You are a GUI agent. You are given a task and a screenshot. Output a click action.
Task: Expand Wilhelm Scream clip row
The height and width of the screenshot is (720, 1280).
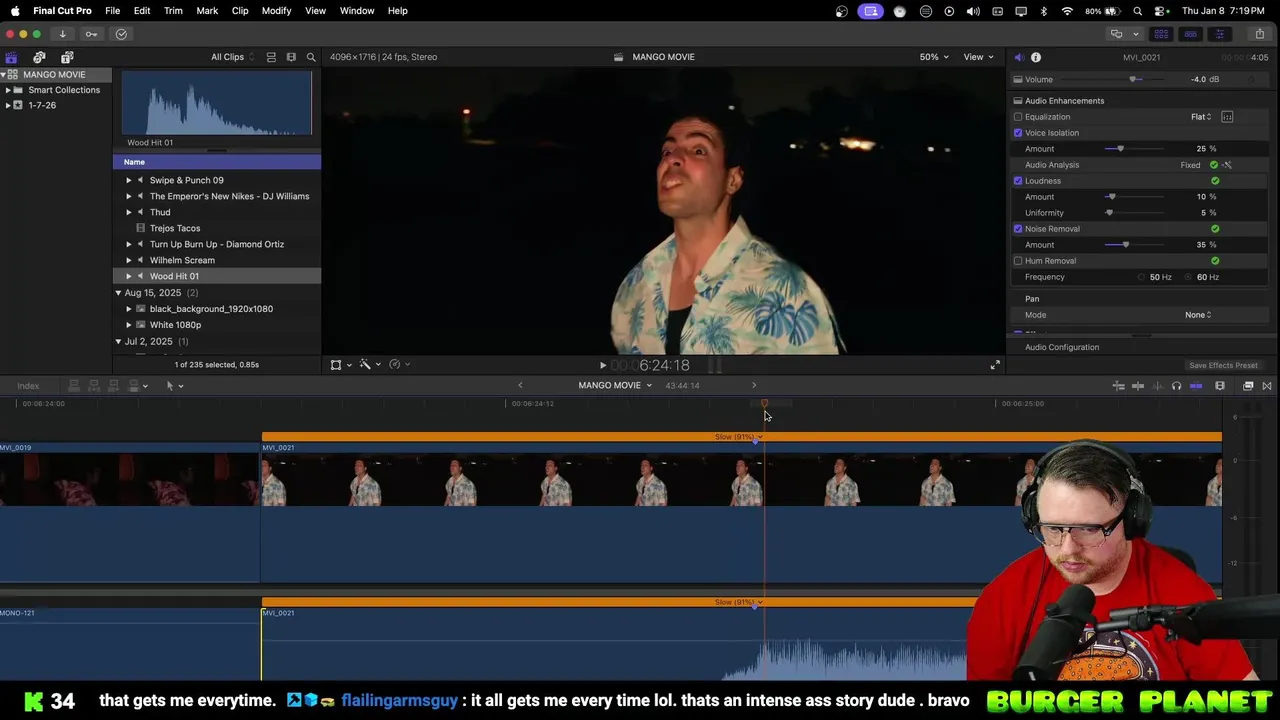pyautogui.click(x=128, y=260)
